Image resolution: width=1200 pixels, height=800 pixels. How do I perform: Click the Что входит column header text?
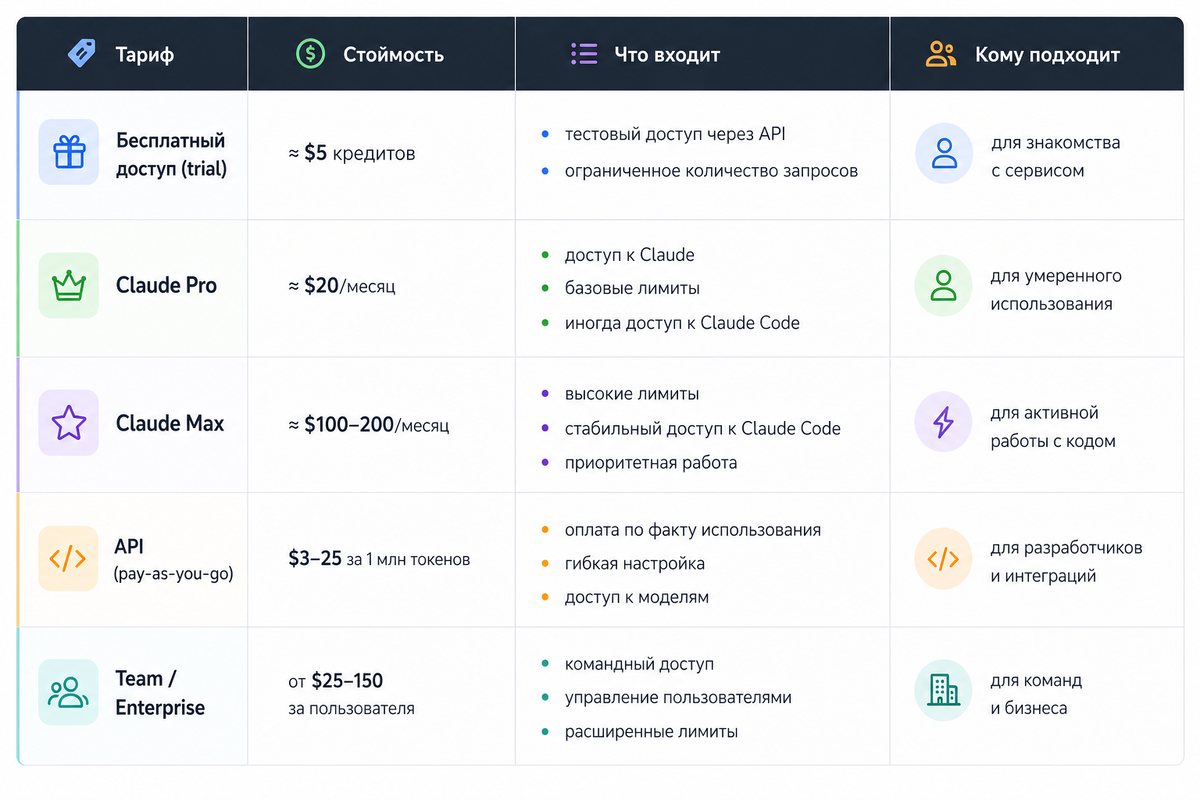(667, 55)
